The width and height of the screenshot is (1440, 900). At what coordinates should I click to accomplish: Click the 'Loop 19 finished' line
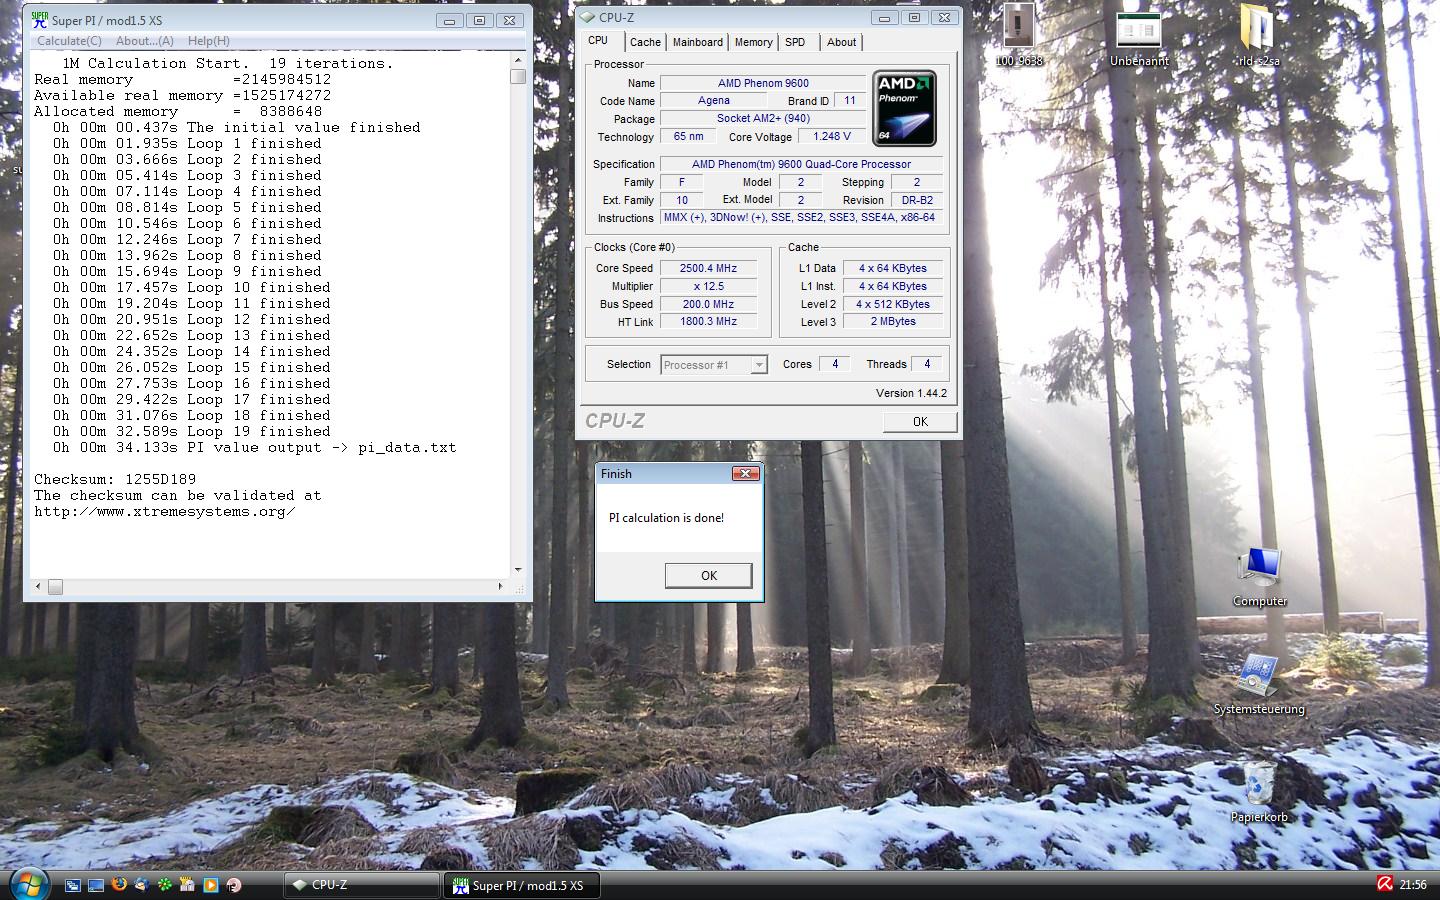click(x=192, y=432)
